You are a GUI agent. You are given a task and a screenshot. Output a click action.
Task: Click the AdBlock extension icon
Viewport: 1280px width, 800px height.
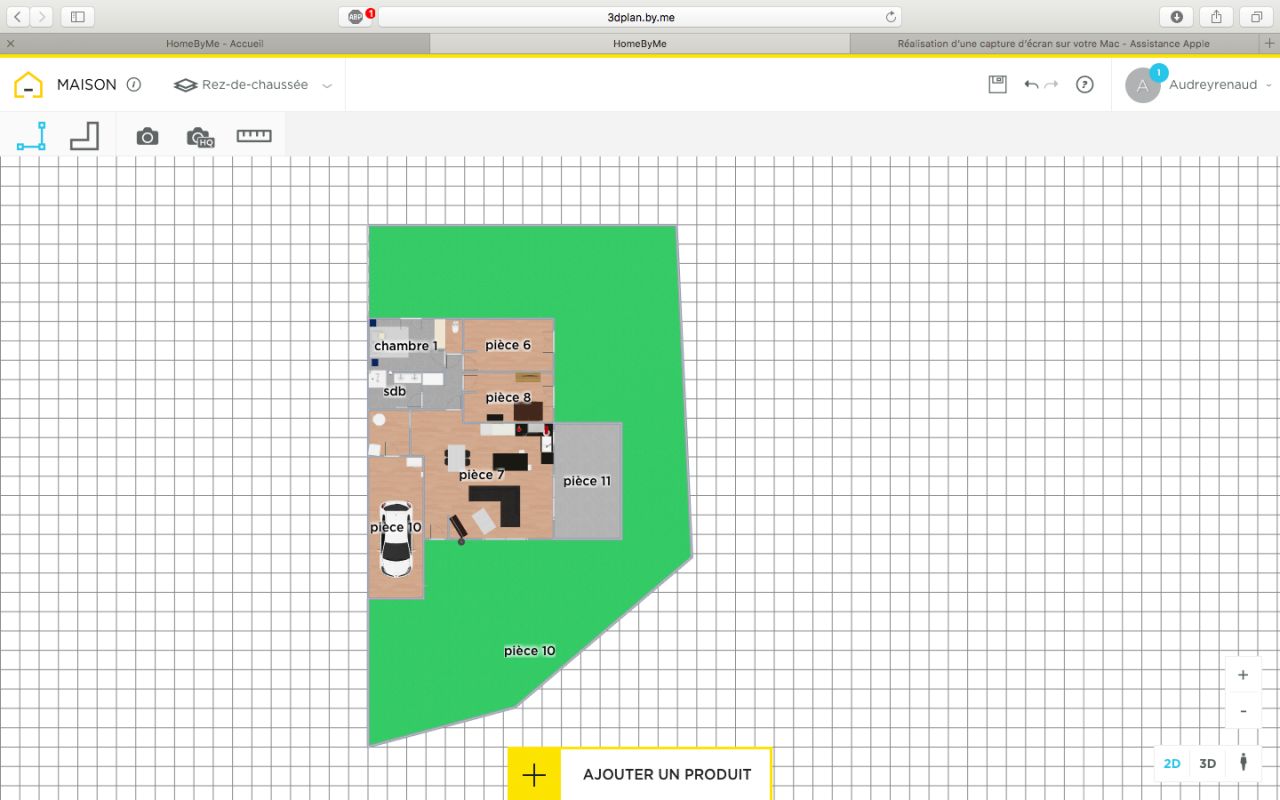pyautogui.click(x=356, y=17)
